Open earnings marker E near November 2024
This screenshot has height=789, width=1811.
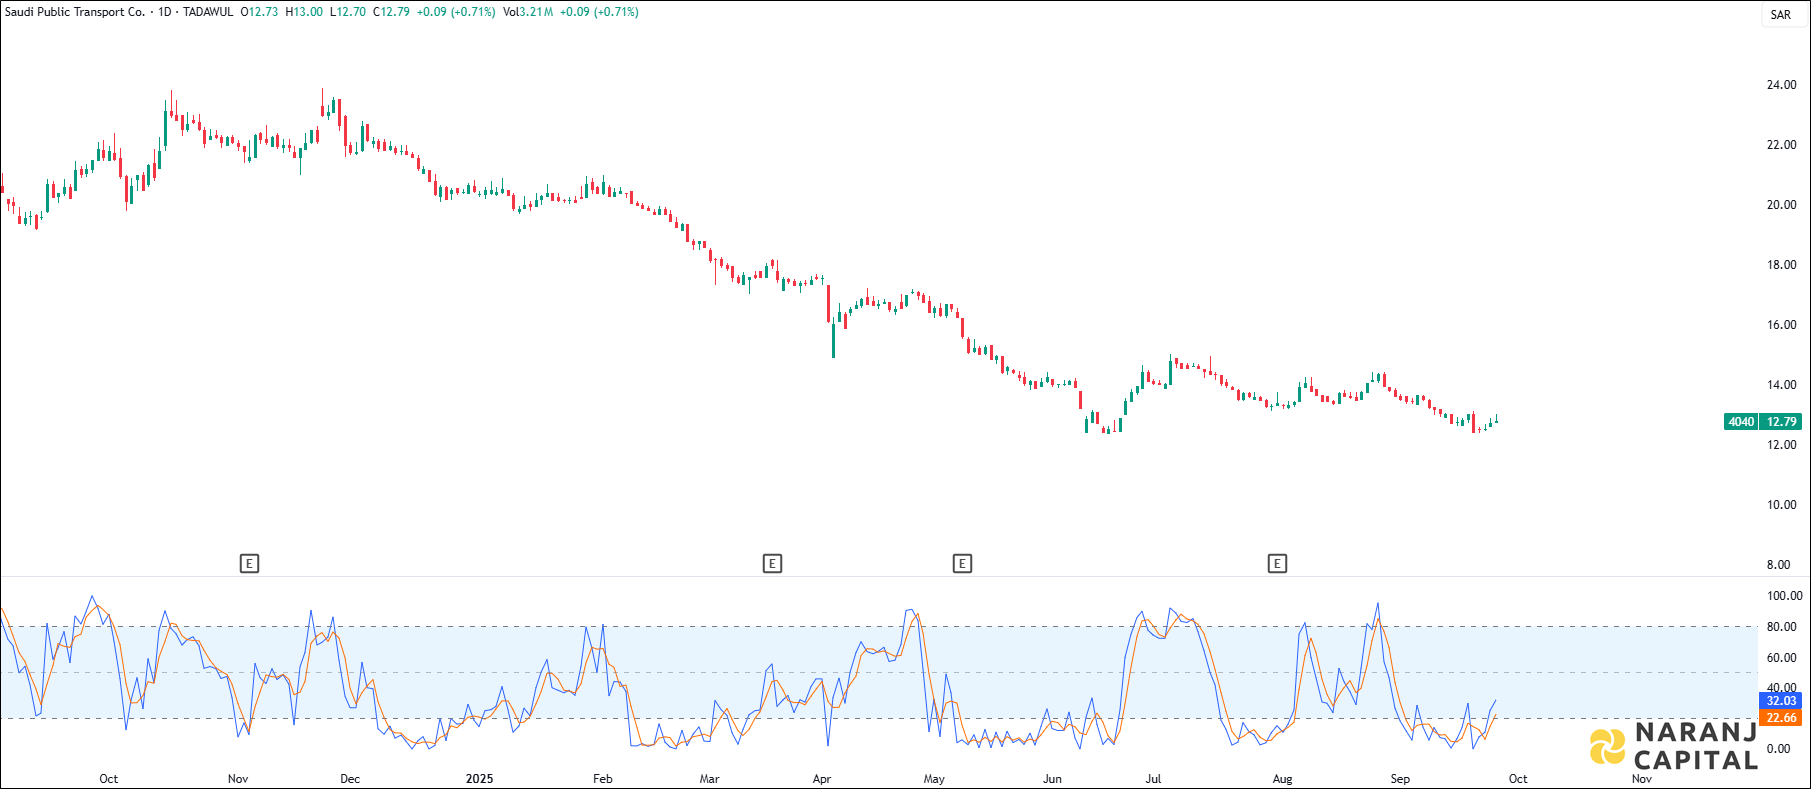[x=250, y=564]
